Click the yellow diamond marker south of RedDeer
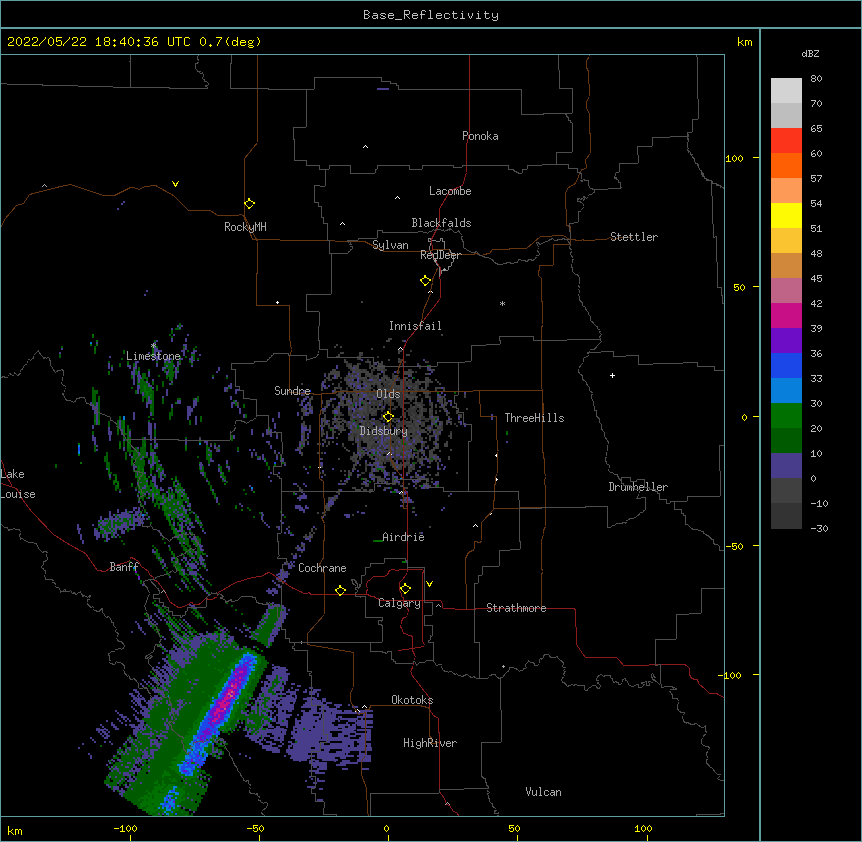Screen dimensions: 862x842 [x=426, y=281]
